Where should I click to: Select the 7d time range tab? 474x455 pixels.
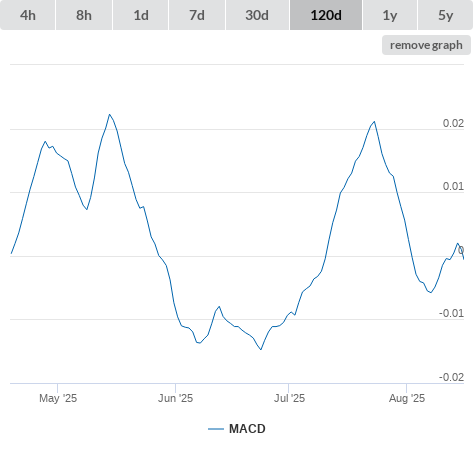tap(197, 15)
